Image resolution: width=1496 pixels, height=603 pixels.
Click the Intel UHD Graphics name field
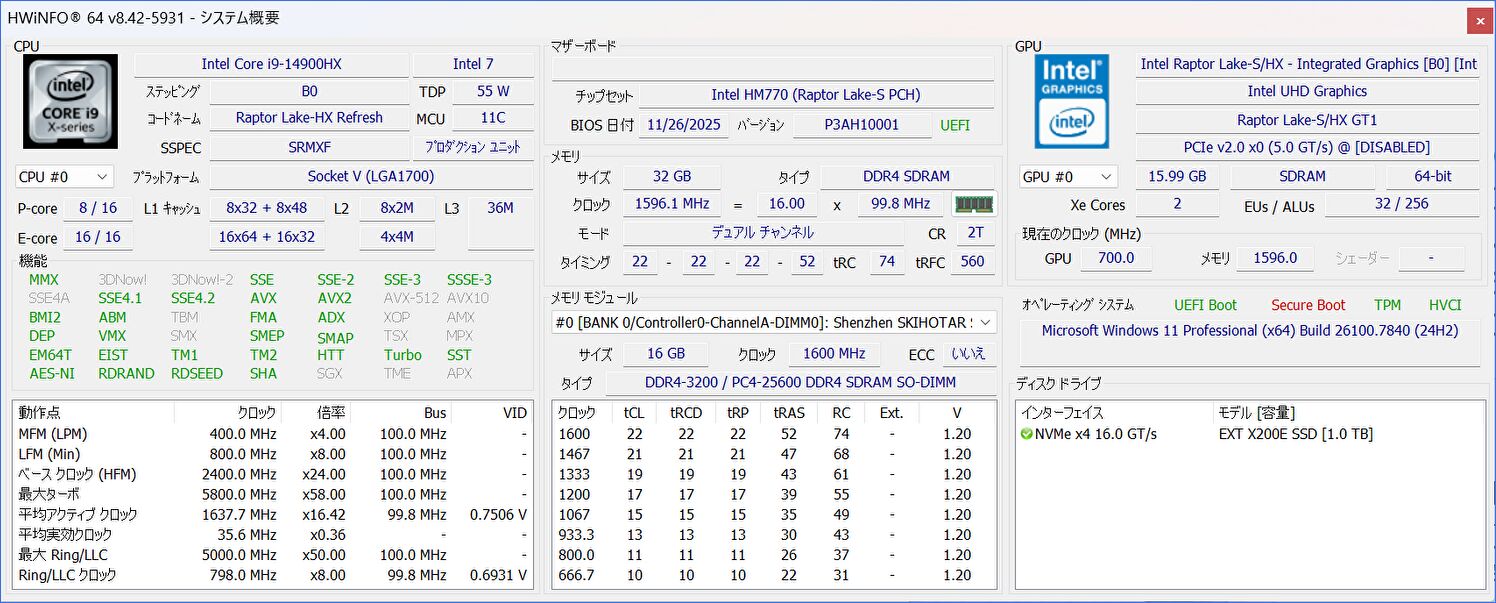[x=1306, y=91]
